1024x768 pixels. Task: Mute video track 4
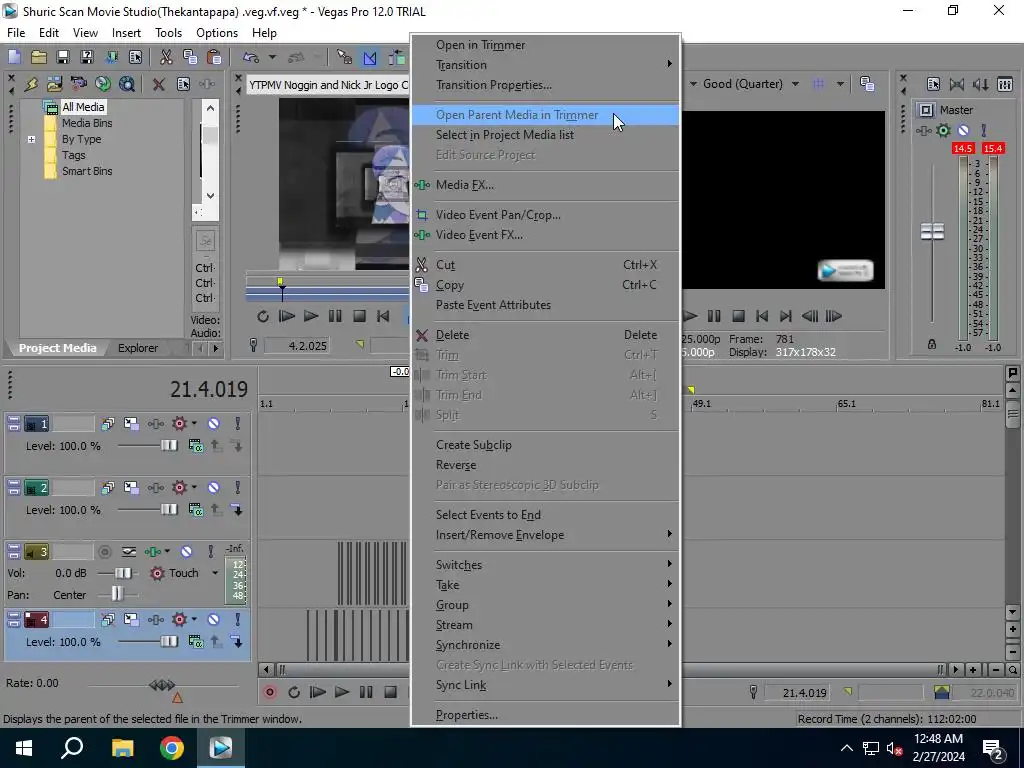click(x=214, y=620)
